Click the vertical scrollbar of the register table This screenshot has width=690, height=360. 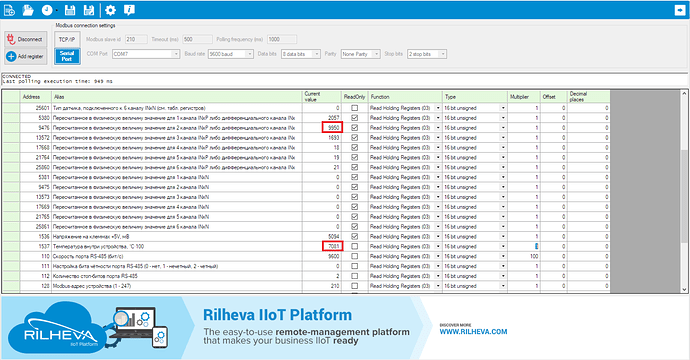684,191
